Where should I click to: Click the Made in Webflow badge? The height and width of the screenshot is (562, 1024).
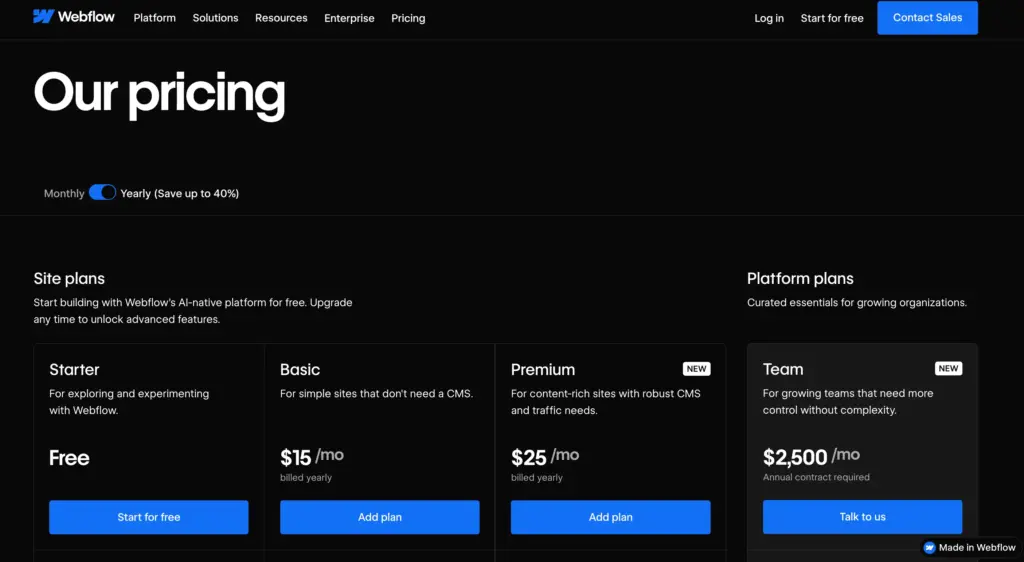[970, 548]
